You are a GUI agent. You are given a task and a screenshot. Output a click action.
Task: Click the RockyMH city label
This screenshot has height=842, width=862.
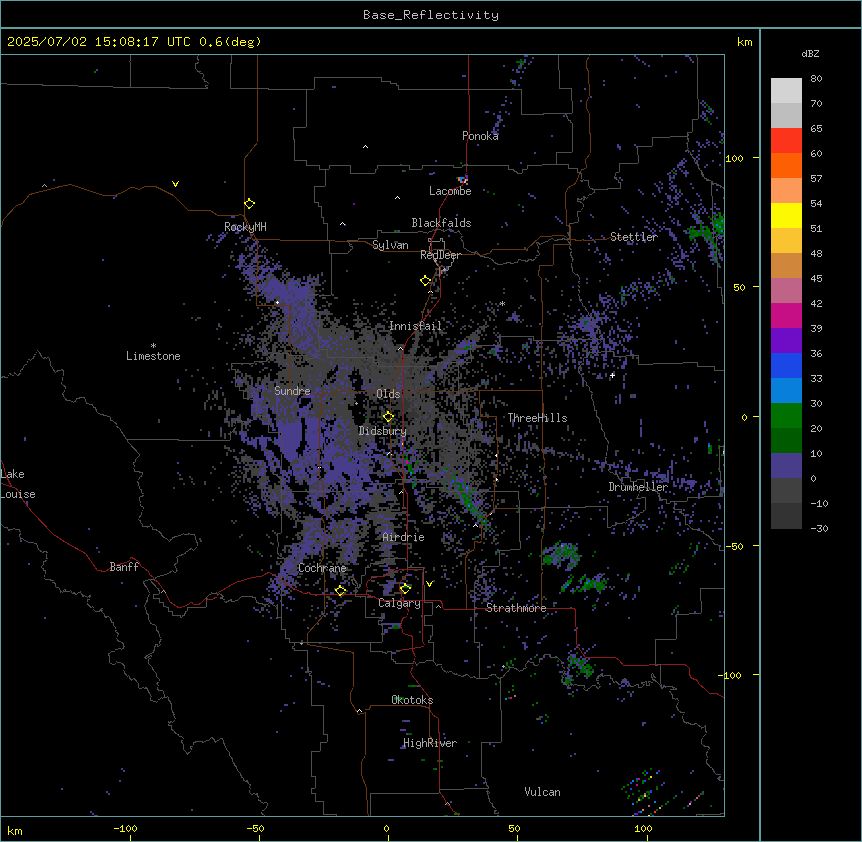(x=245, y=226)
